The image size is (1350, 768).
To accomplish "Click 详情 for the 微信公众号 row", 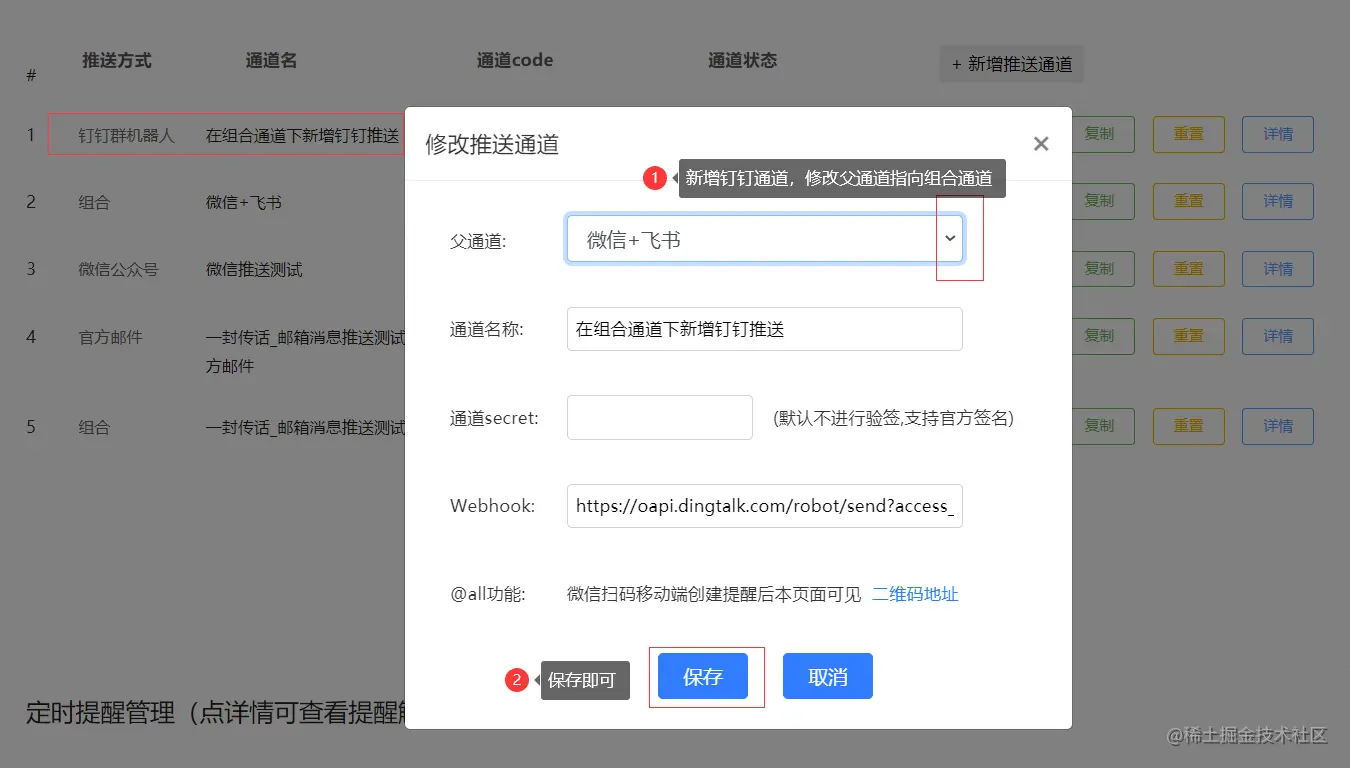I will click(x=1277, y=268).
